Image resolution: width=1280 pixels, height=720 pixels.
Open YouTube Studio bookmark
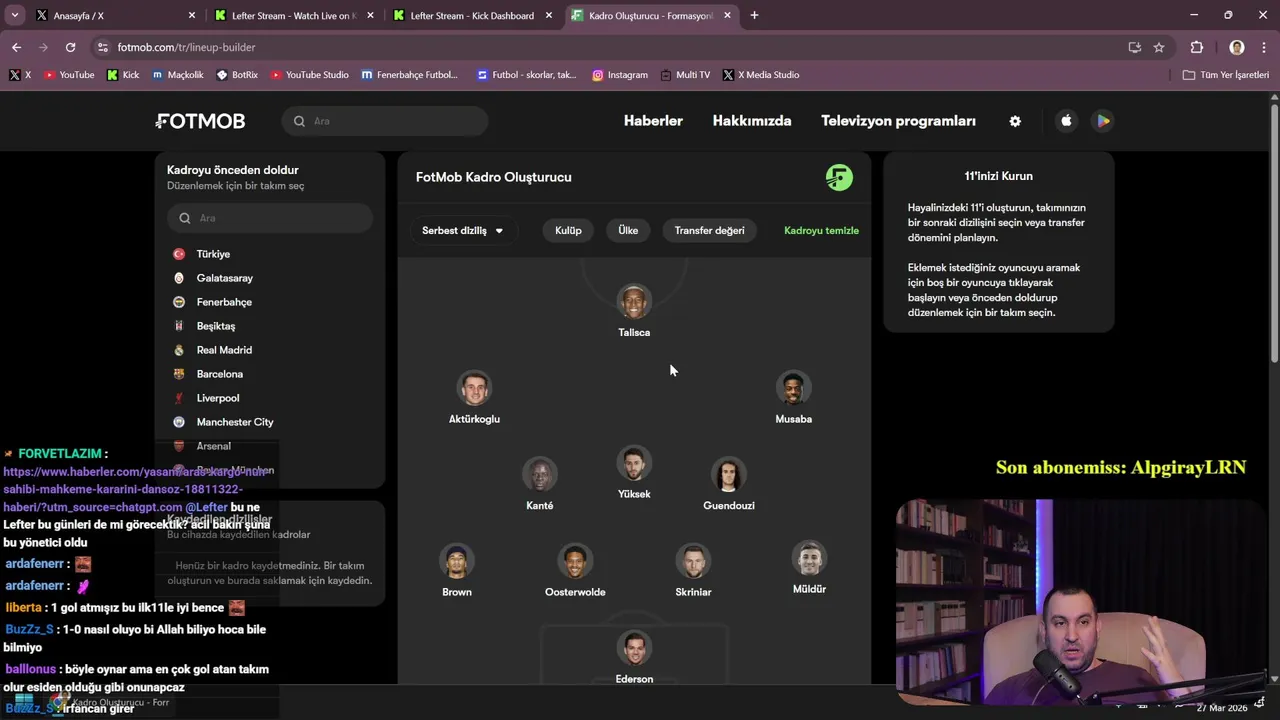(310, 75)
